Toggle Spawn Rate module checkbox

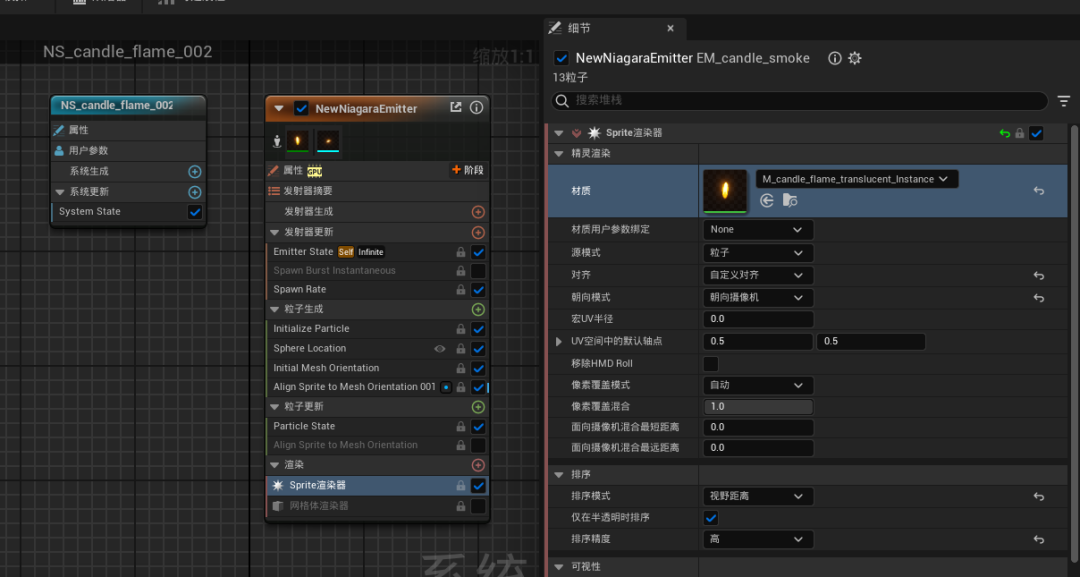pos(478,290)
